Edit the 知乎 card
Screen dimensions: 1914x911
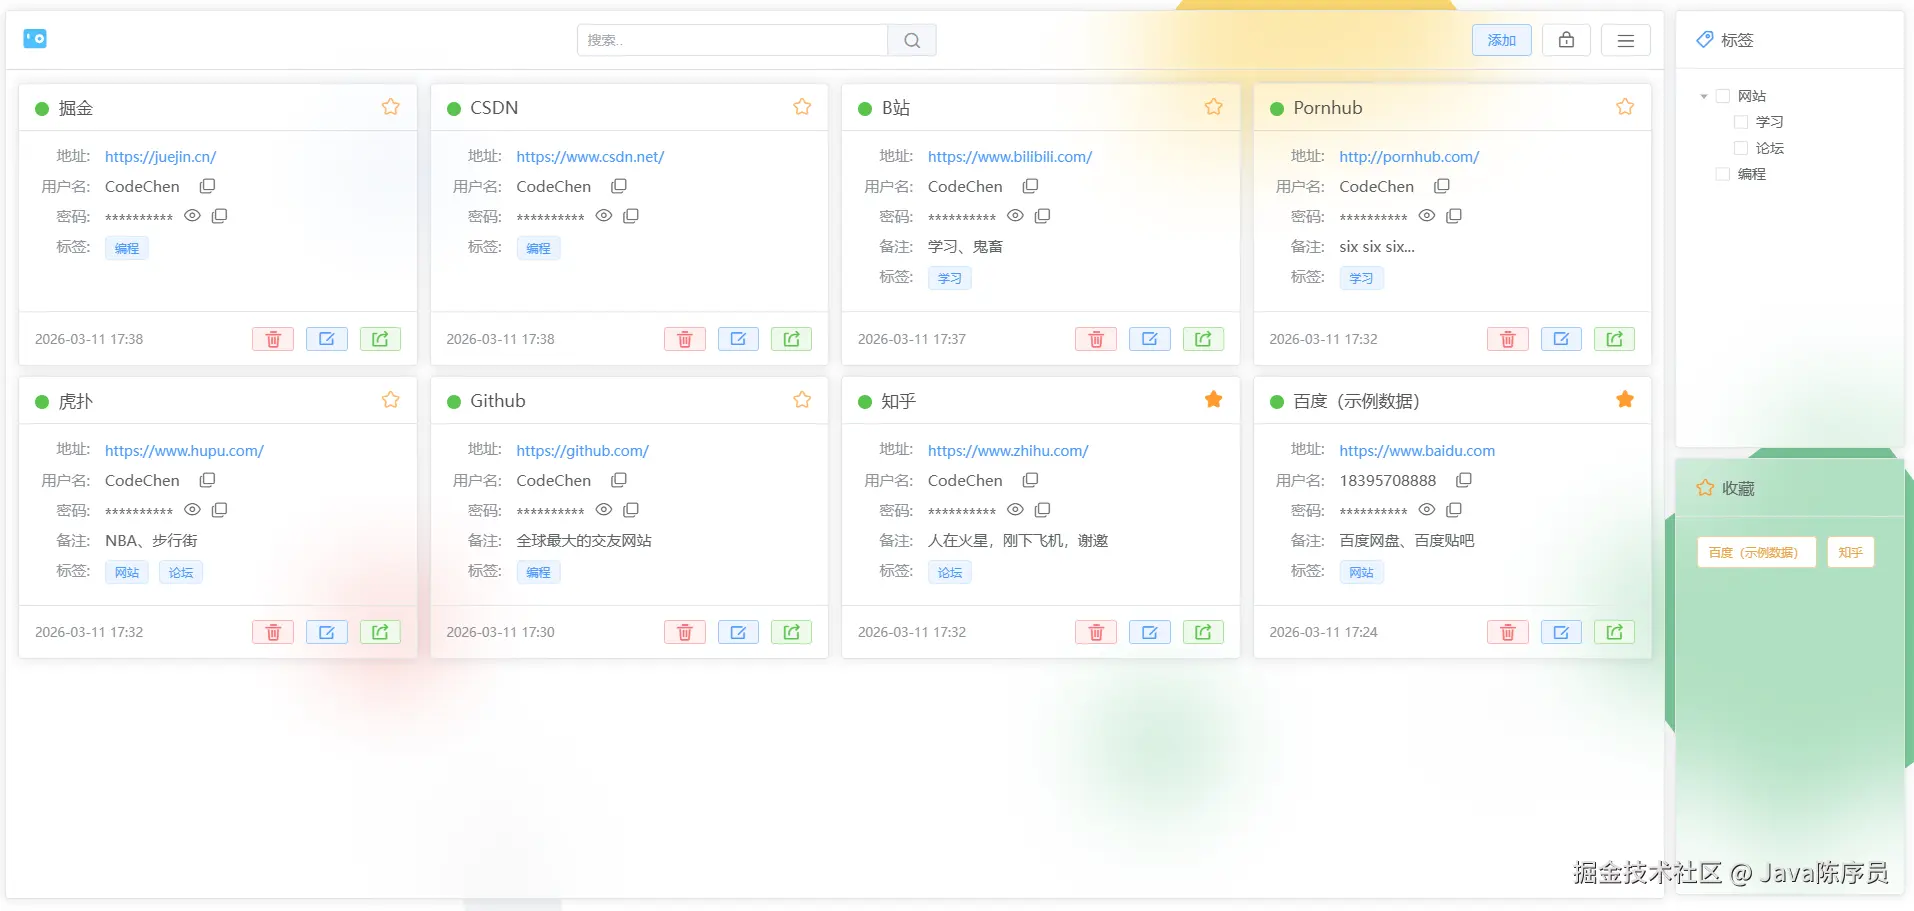(x=1150, y=632)
